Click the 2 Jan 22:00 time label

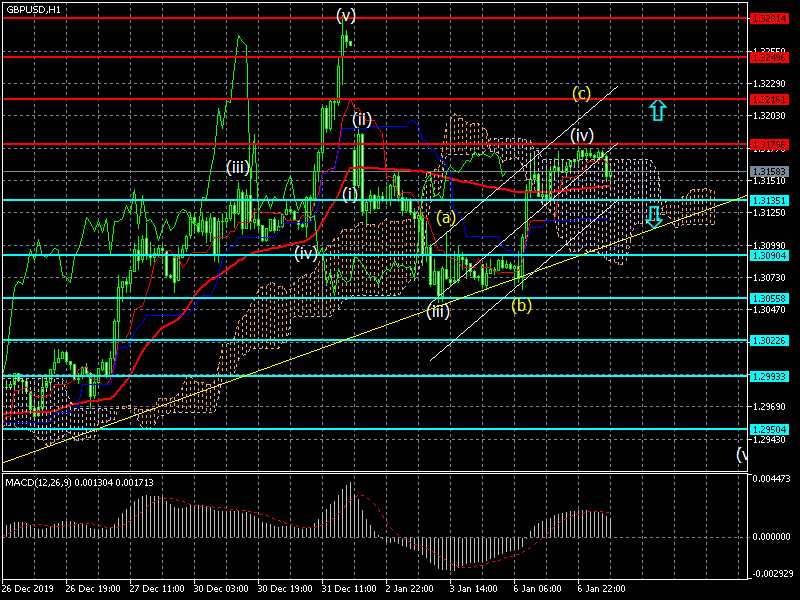410,588
